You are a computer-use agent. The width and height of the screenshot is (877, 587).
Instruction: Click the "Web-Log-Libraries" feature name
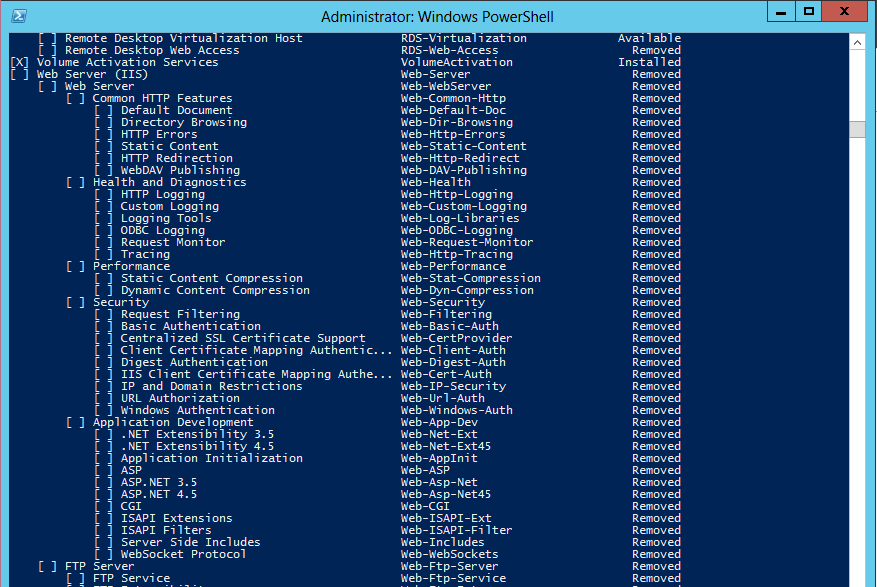click(460, 219)
